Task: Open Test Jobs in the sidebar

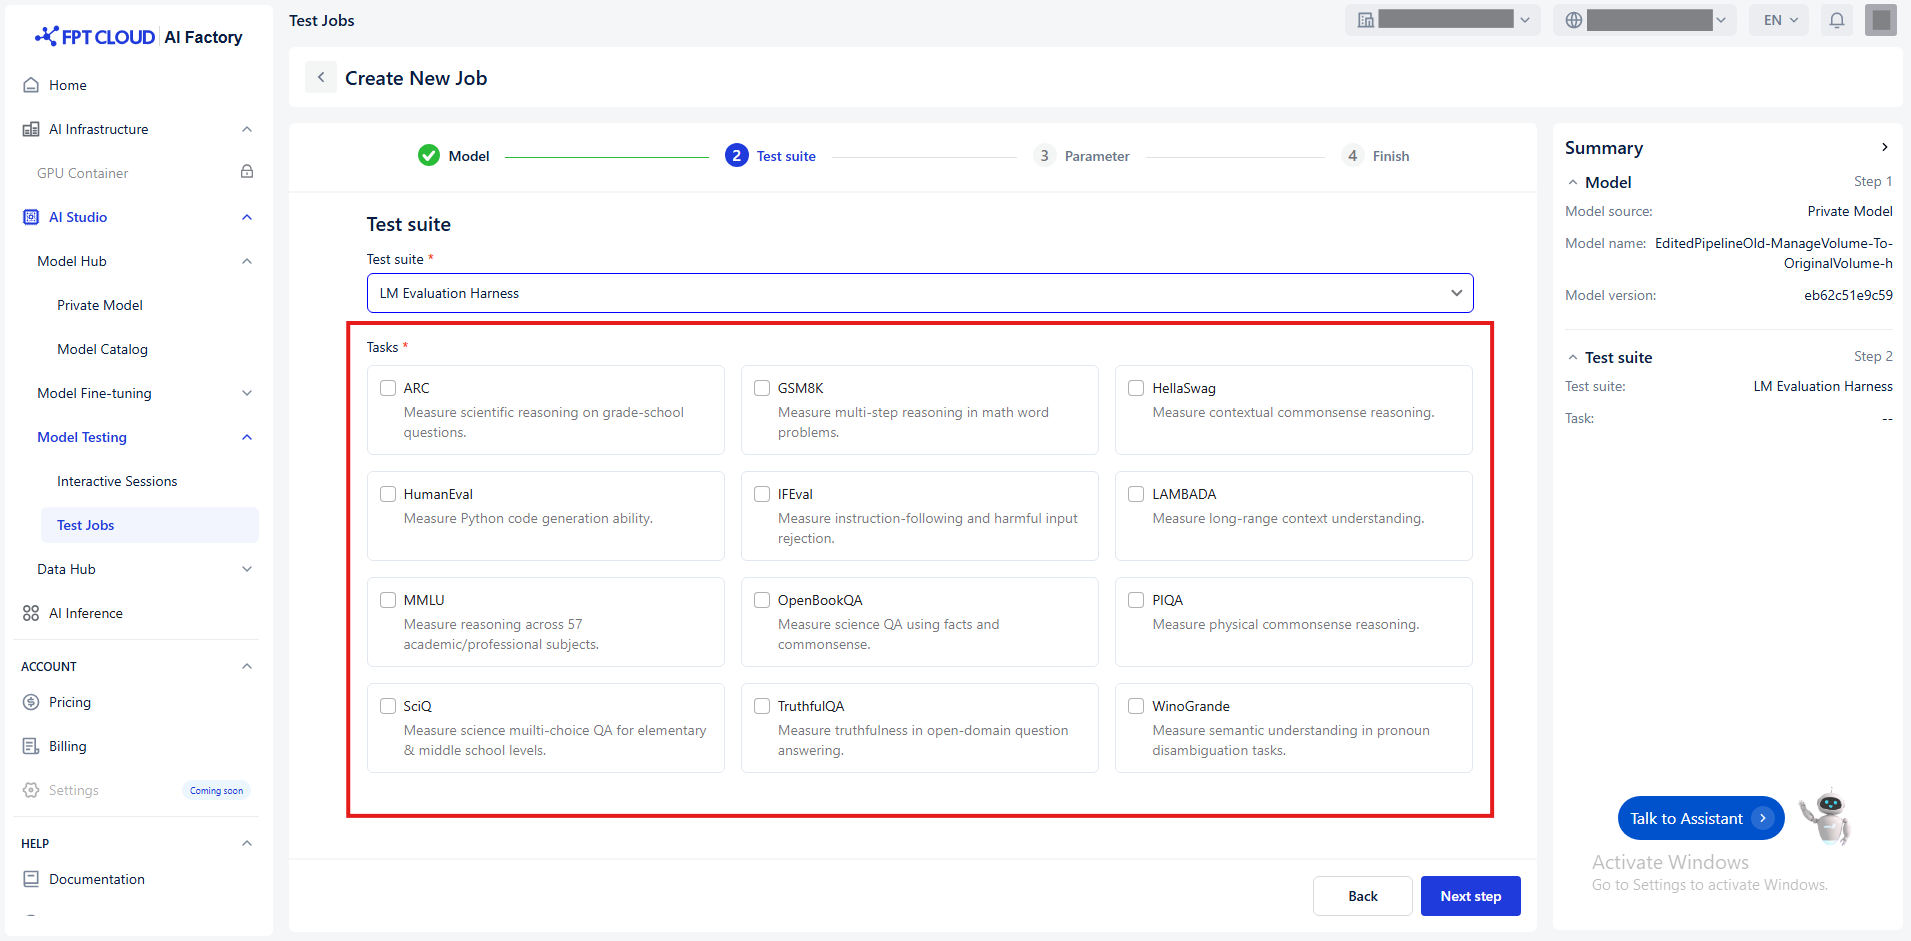Action: coord(85,525)
